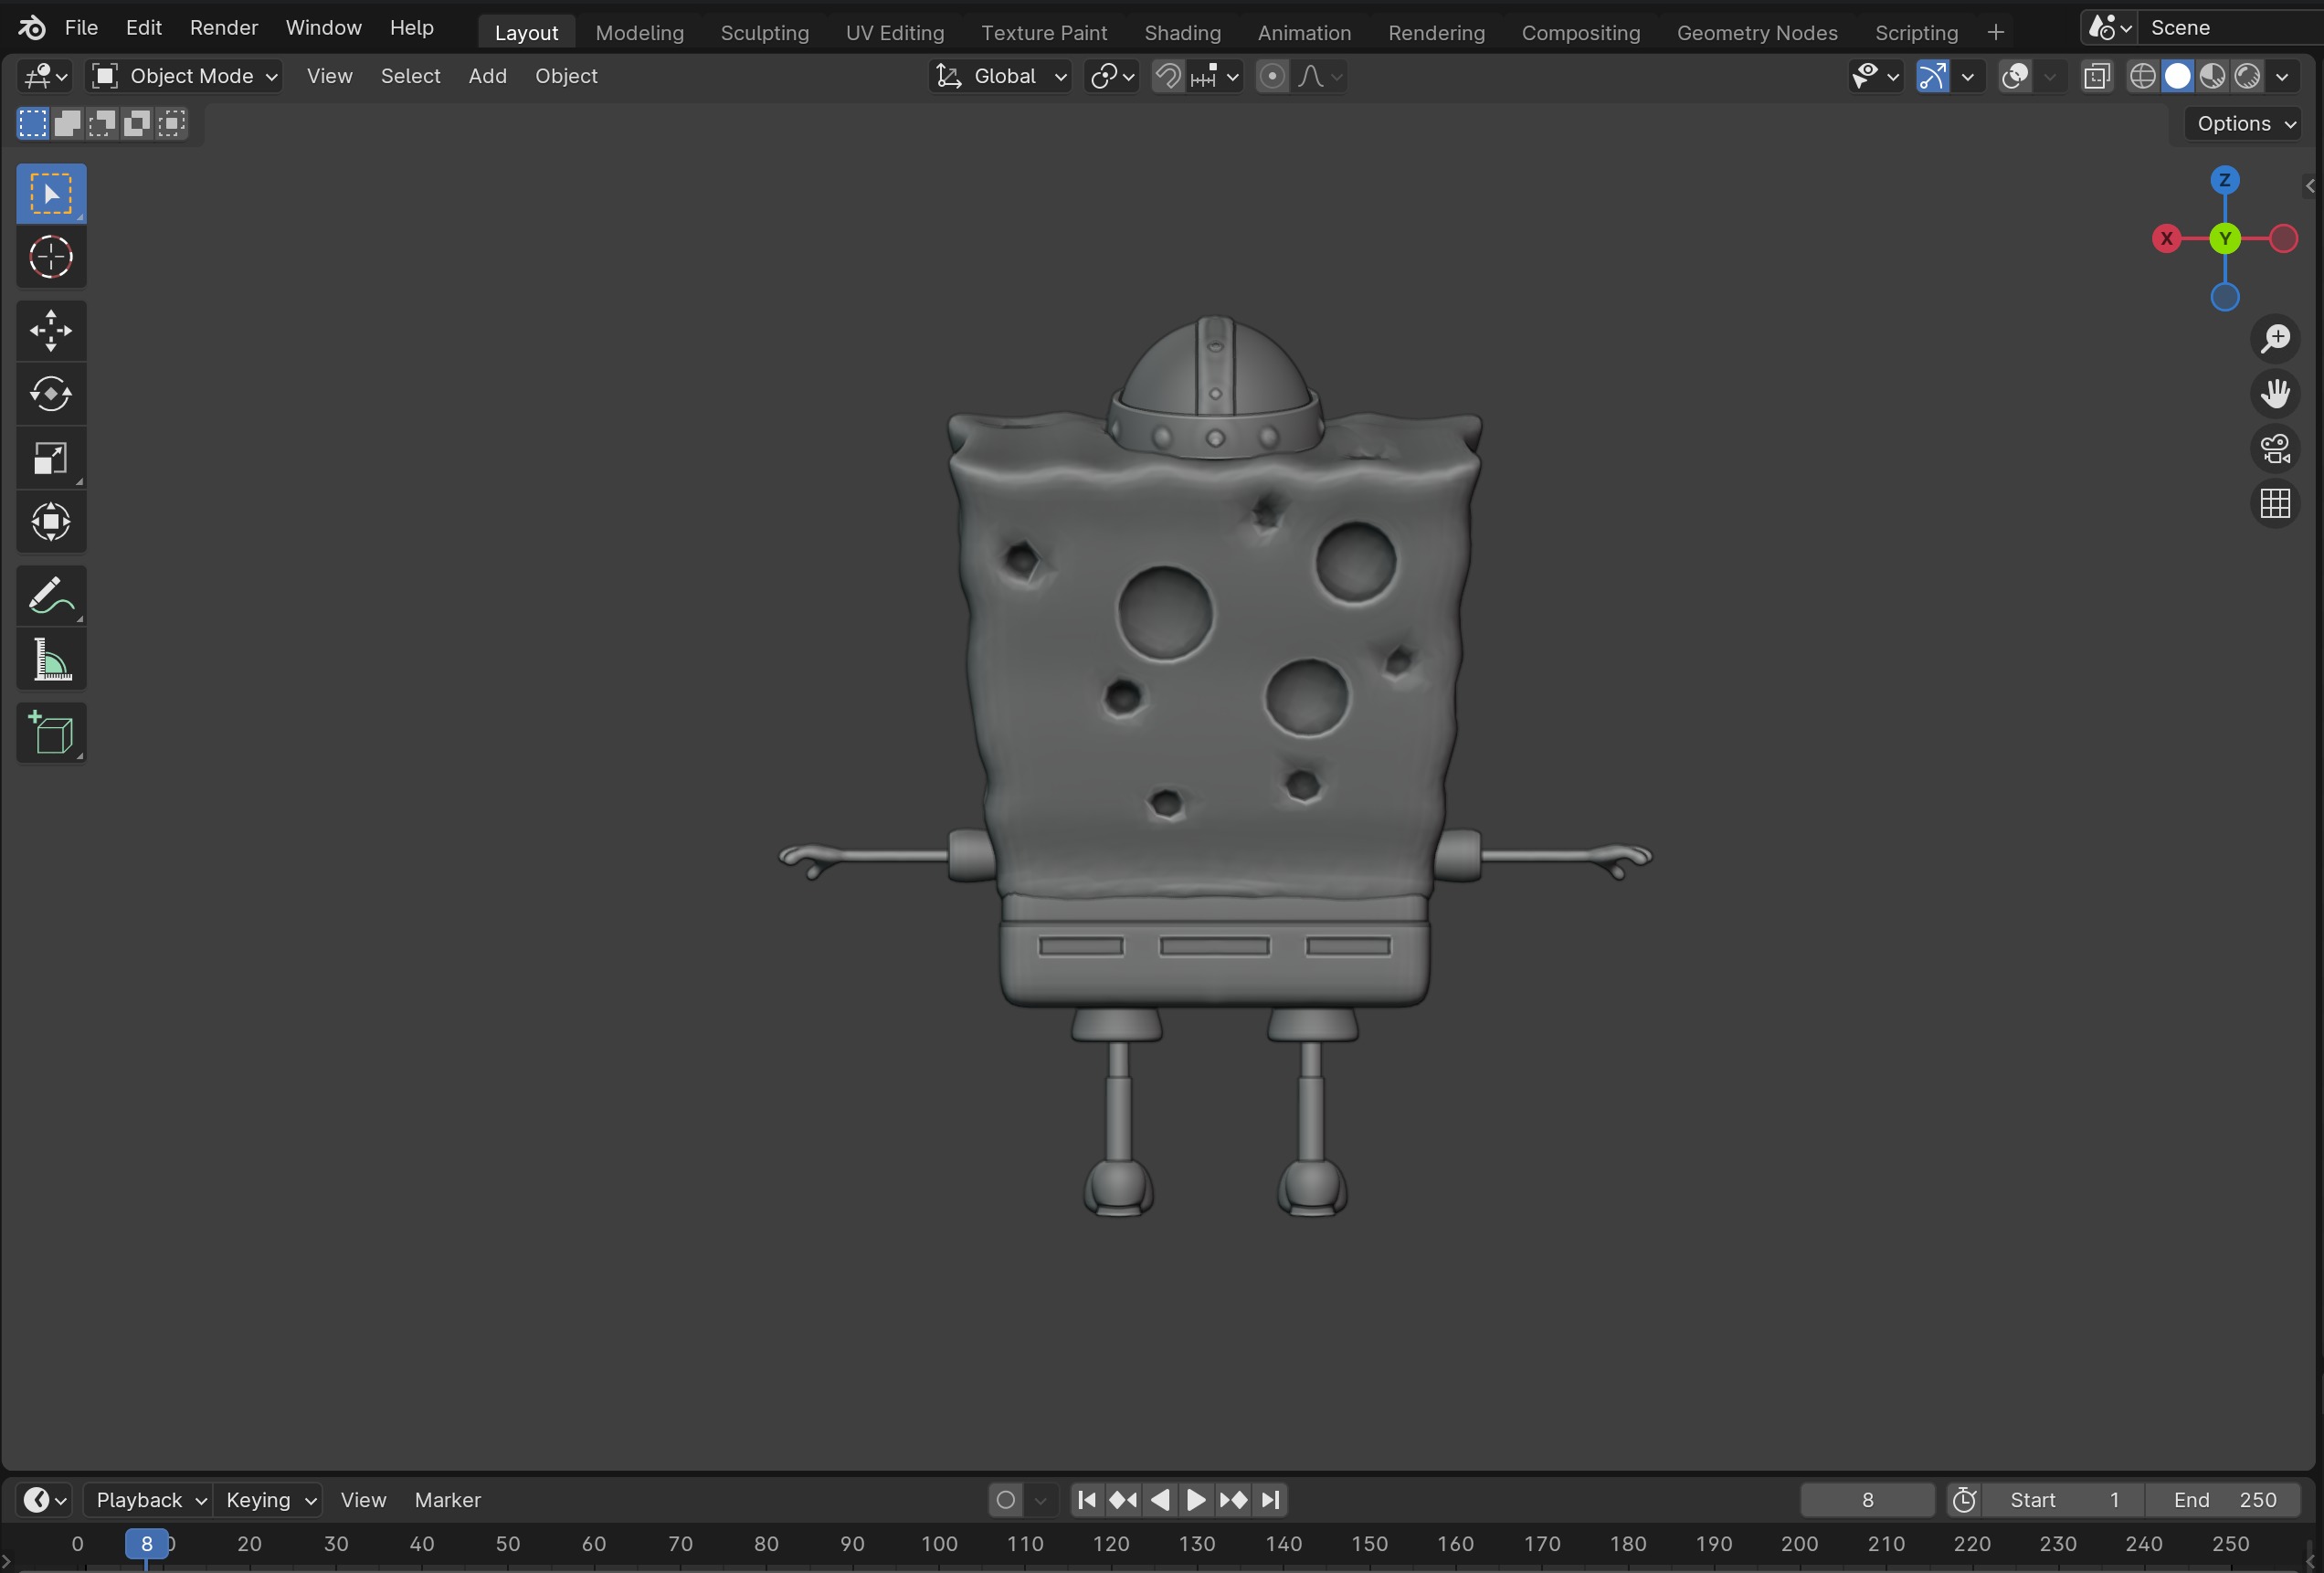This screenshot has width=2324, height=1573.
Task: Toggle proportional editing
Action: coord(1272,77)
